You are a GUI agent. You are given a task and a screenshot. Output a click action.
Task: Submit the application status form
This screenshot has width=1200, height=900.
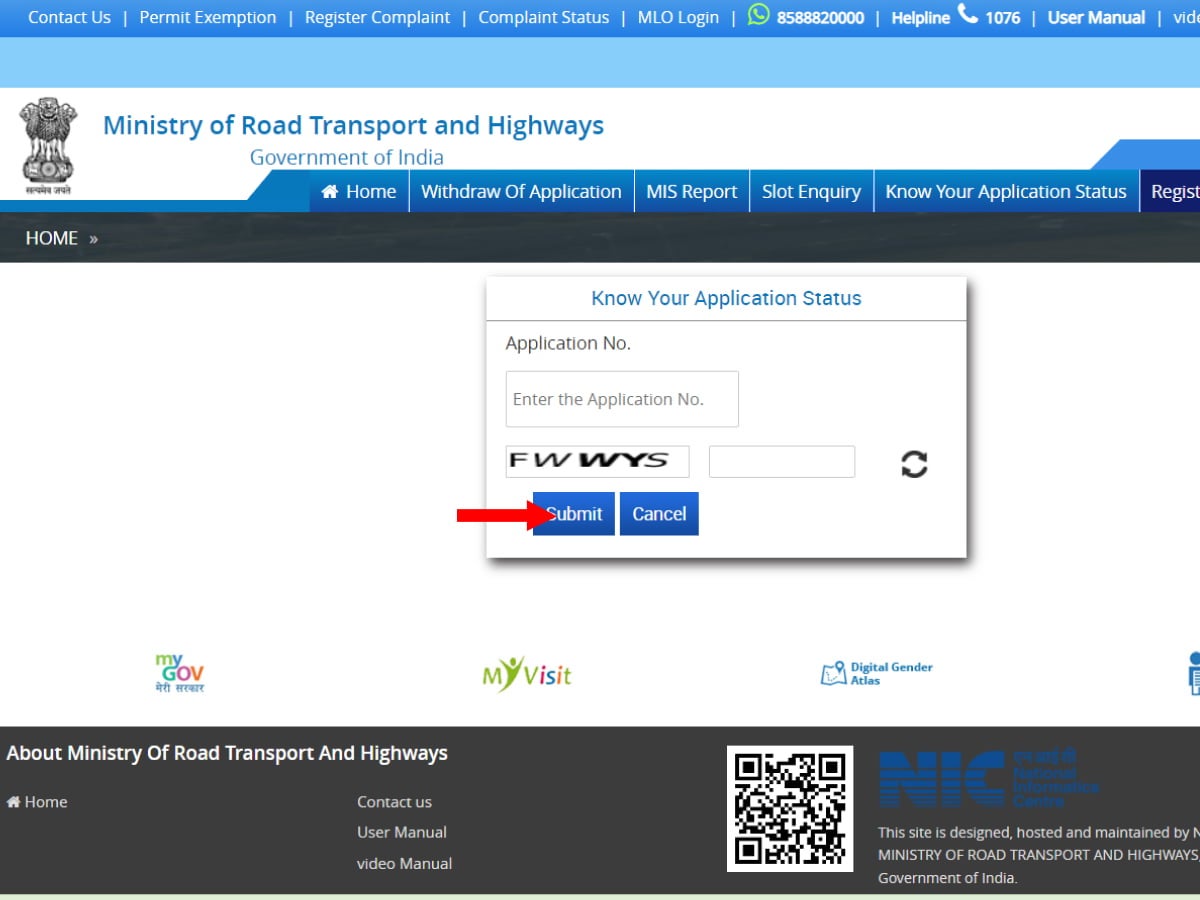point(573,513)
